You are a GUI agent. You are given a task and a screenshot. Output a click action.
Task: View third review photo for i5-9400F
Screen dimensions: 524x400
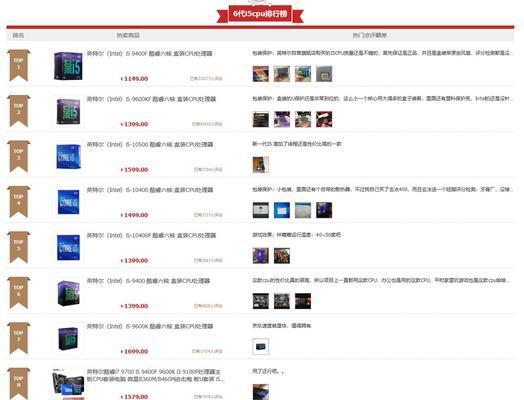pyautogui.click(x=303, y=74)
